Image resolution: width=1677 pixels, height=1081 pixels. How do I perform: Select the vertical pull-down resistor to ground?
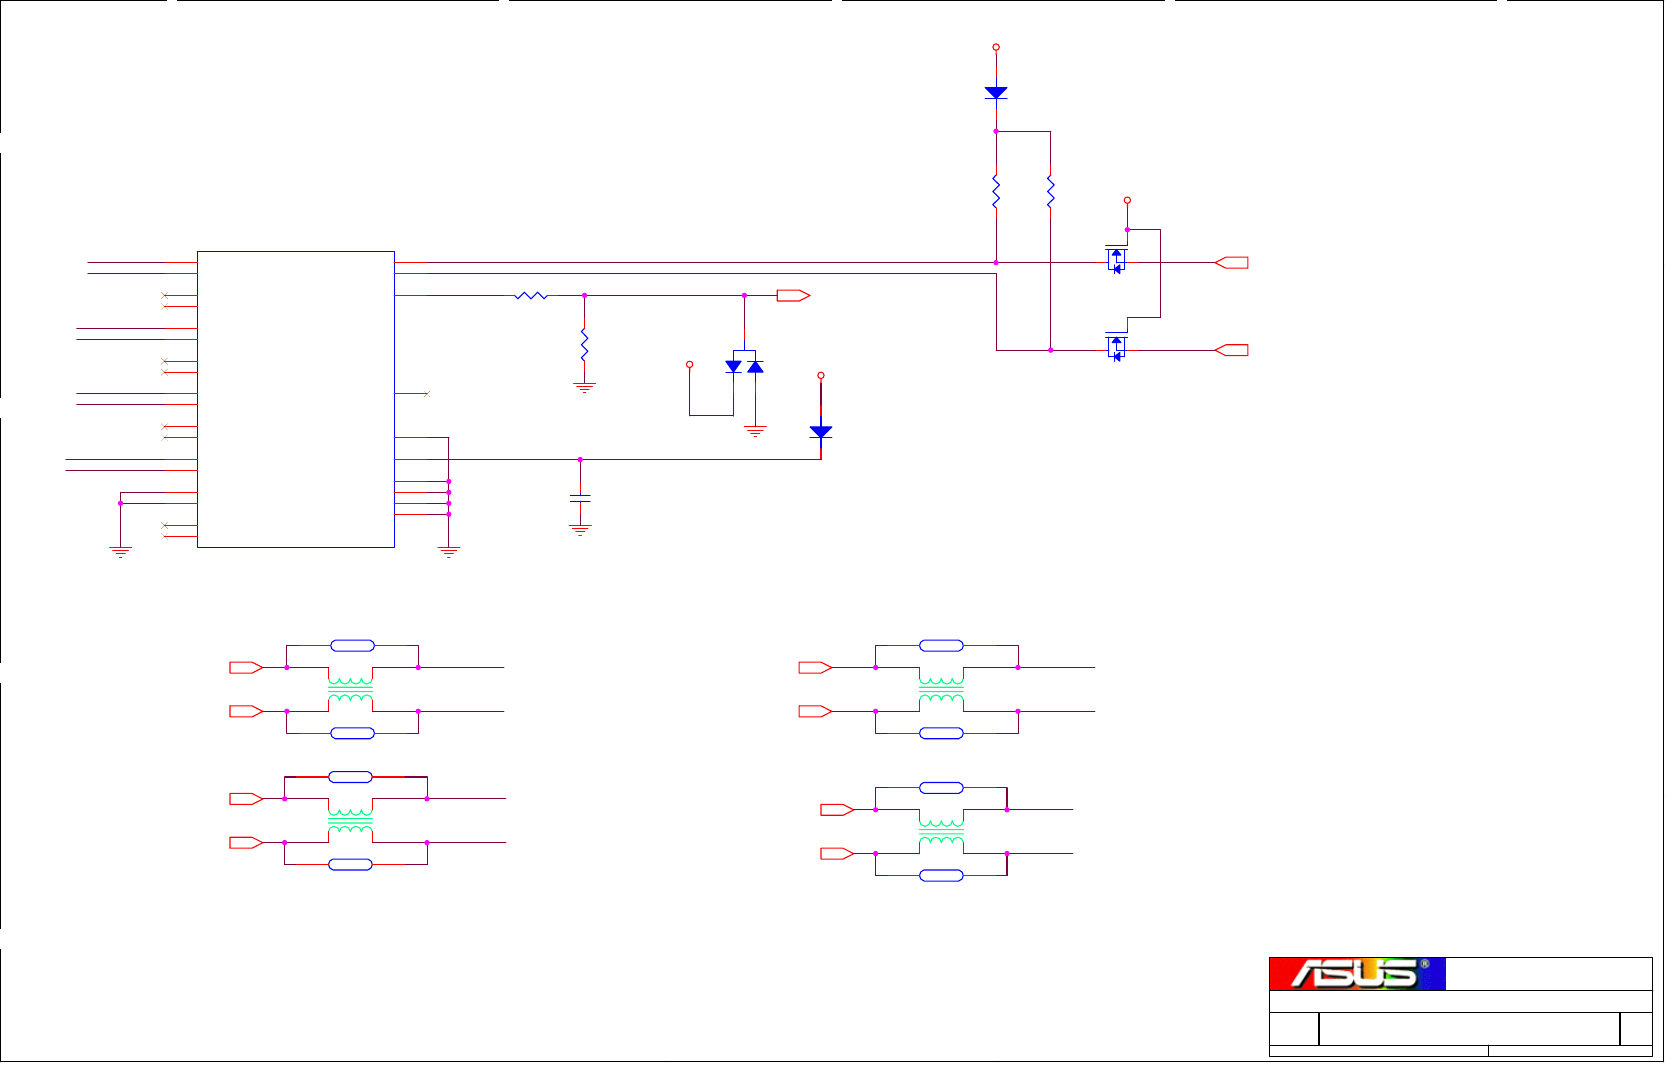click(x=584, y=344)
